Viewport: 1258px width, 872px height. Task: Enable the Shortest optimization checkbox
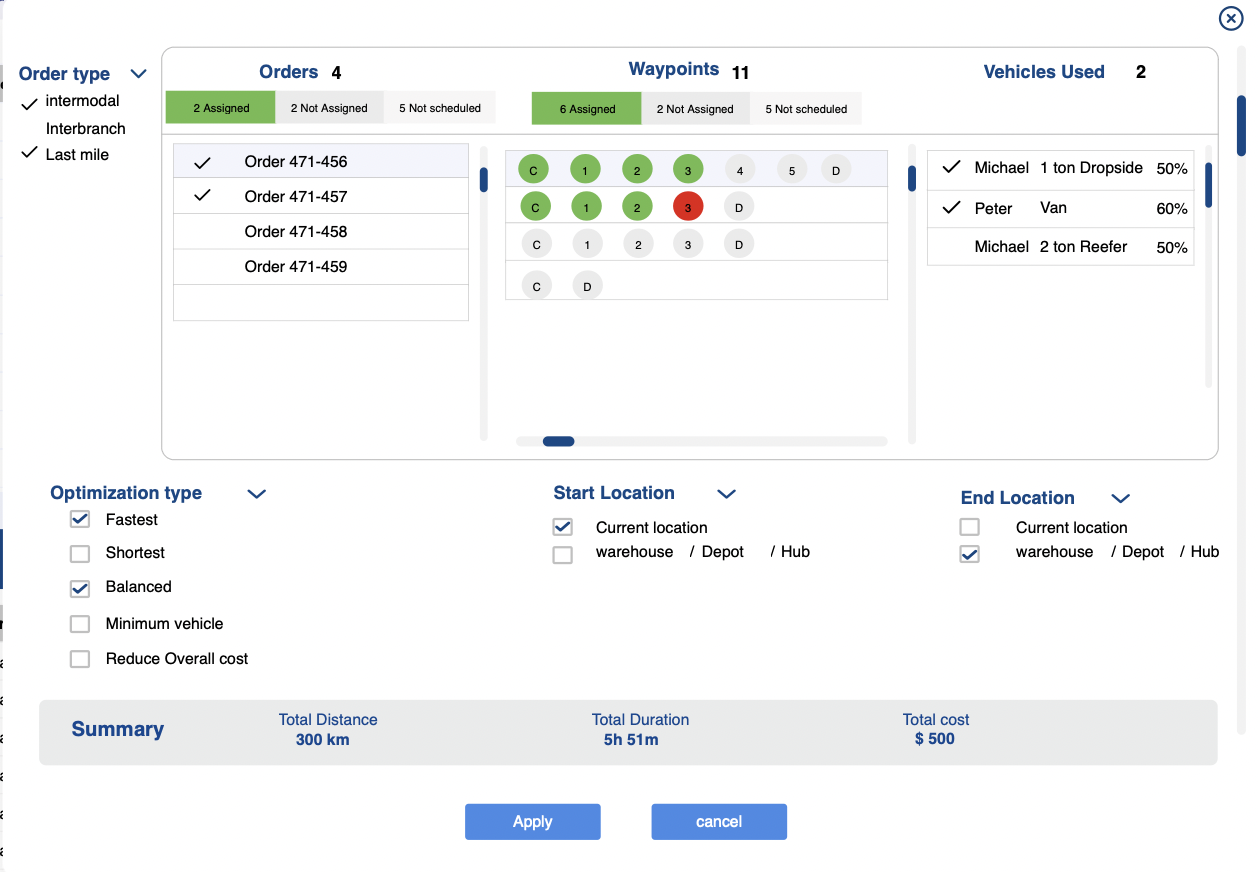80,554
